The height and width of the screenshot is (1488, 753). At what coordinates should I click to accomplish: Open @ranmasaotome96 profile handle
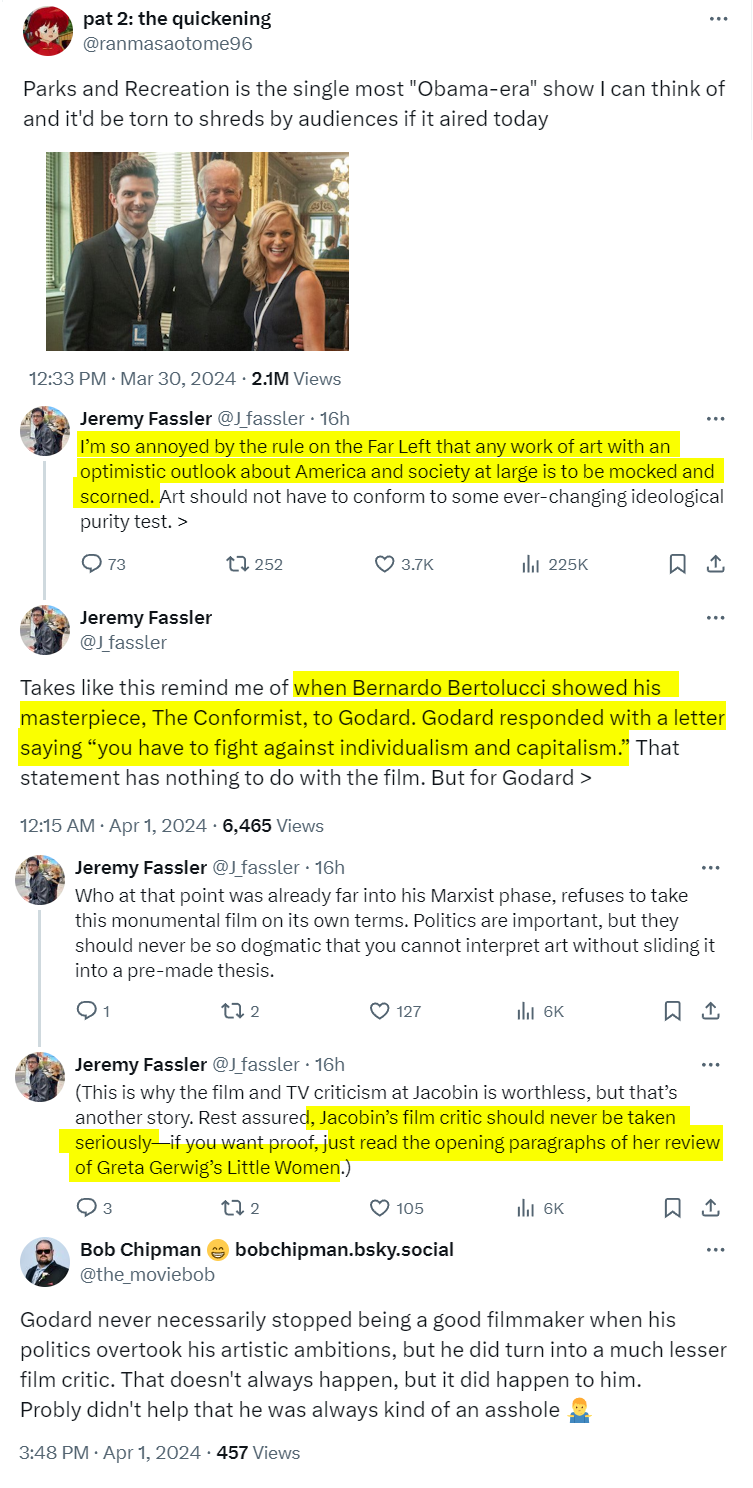[x=167, y=44]
